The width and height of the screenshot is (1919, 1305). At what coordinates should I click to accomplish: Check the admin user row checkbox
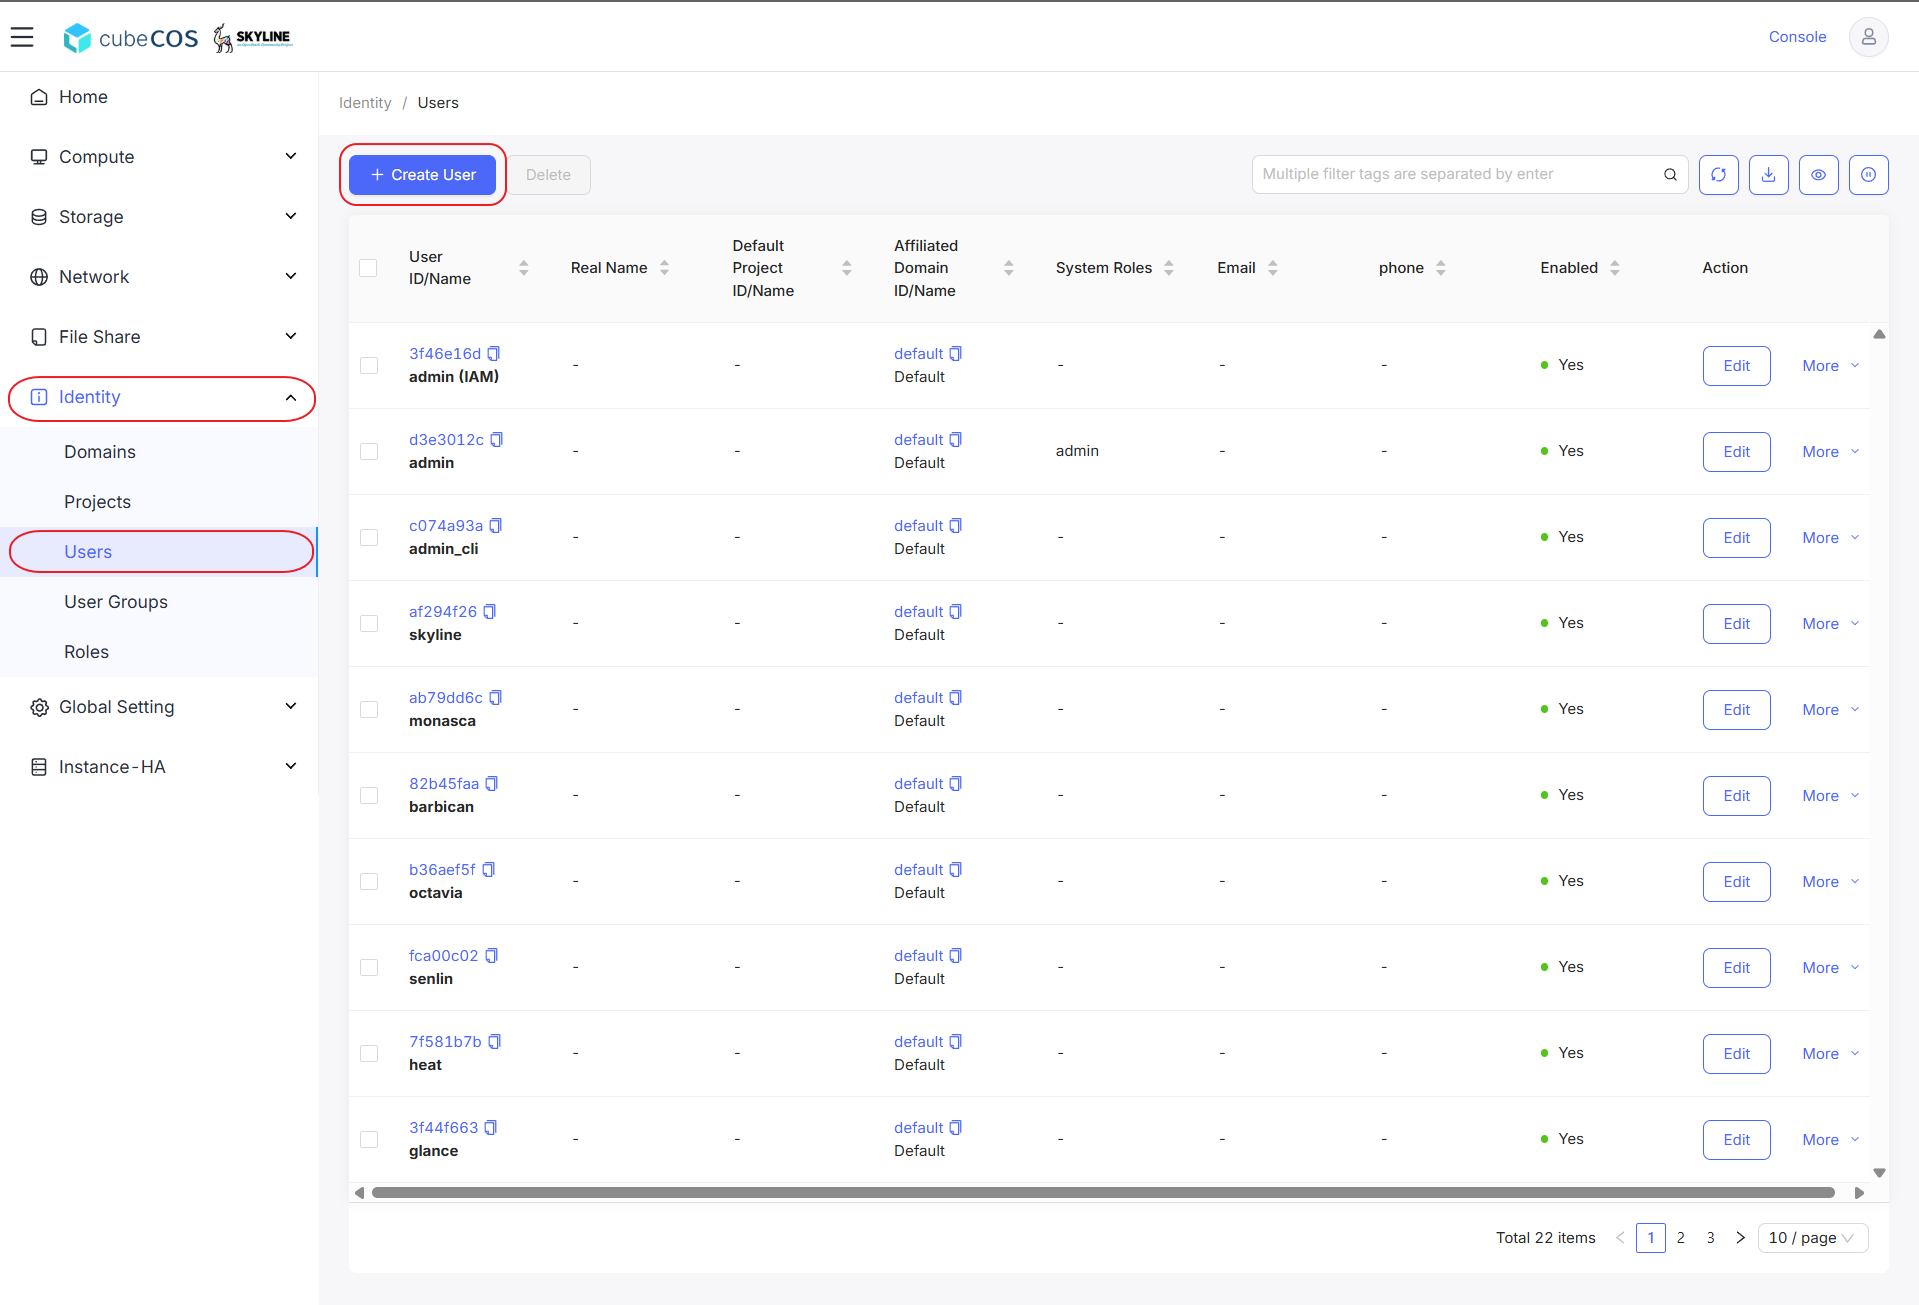coord(369,451)
